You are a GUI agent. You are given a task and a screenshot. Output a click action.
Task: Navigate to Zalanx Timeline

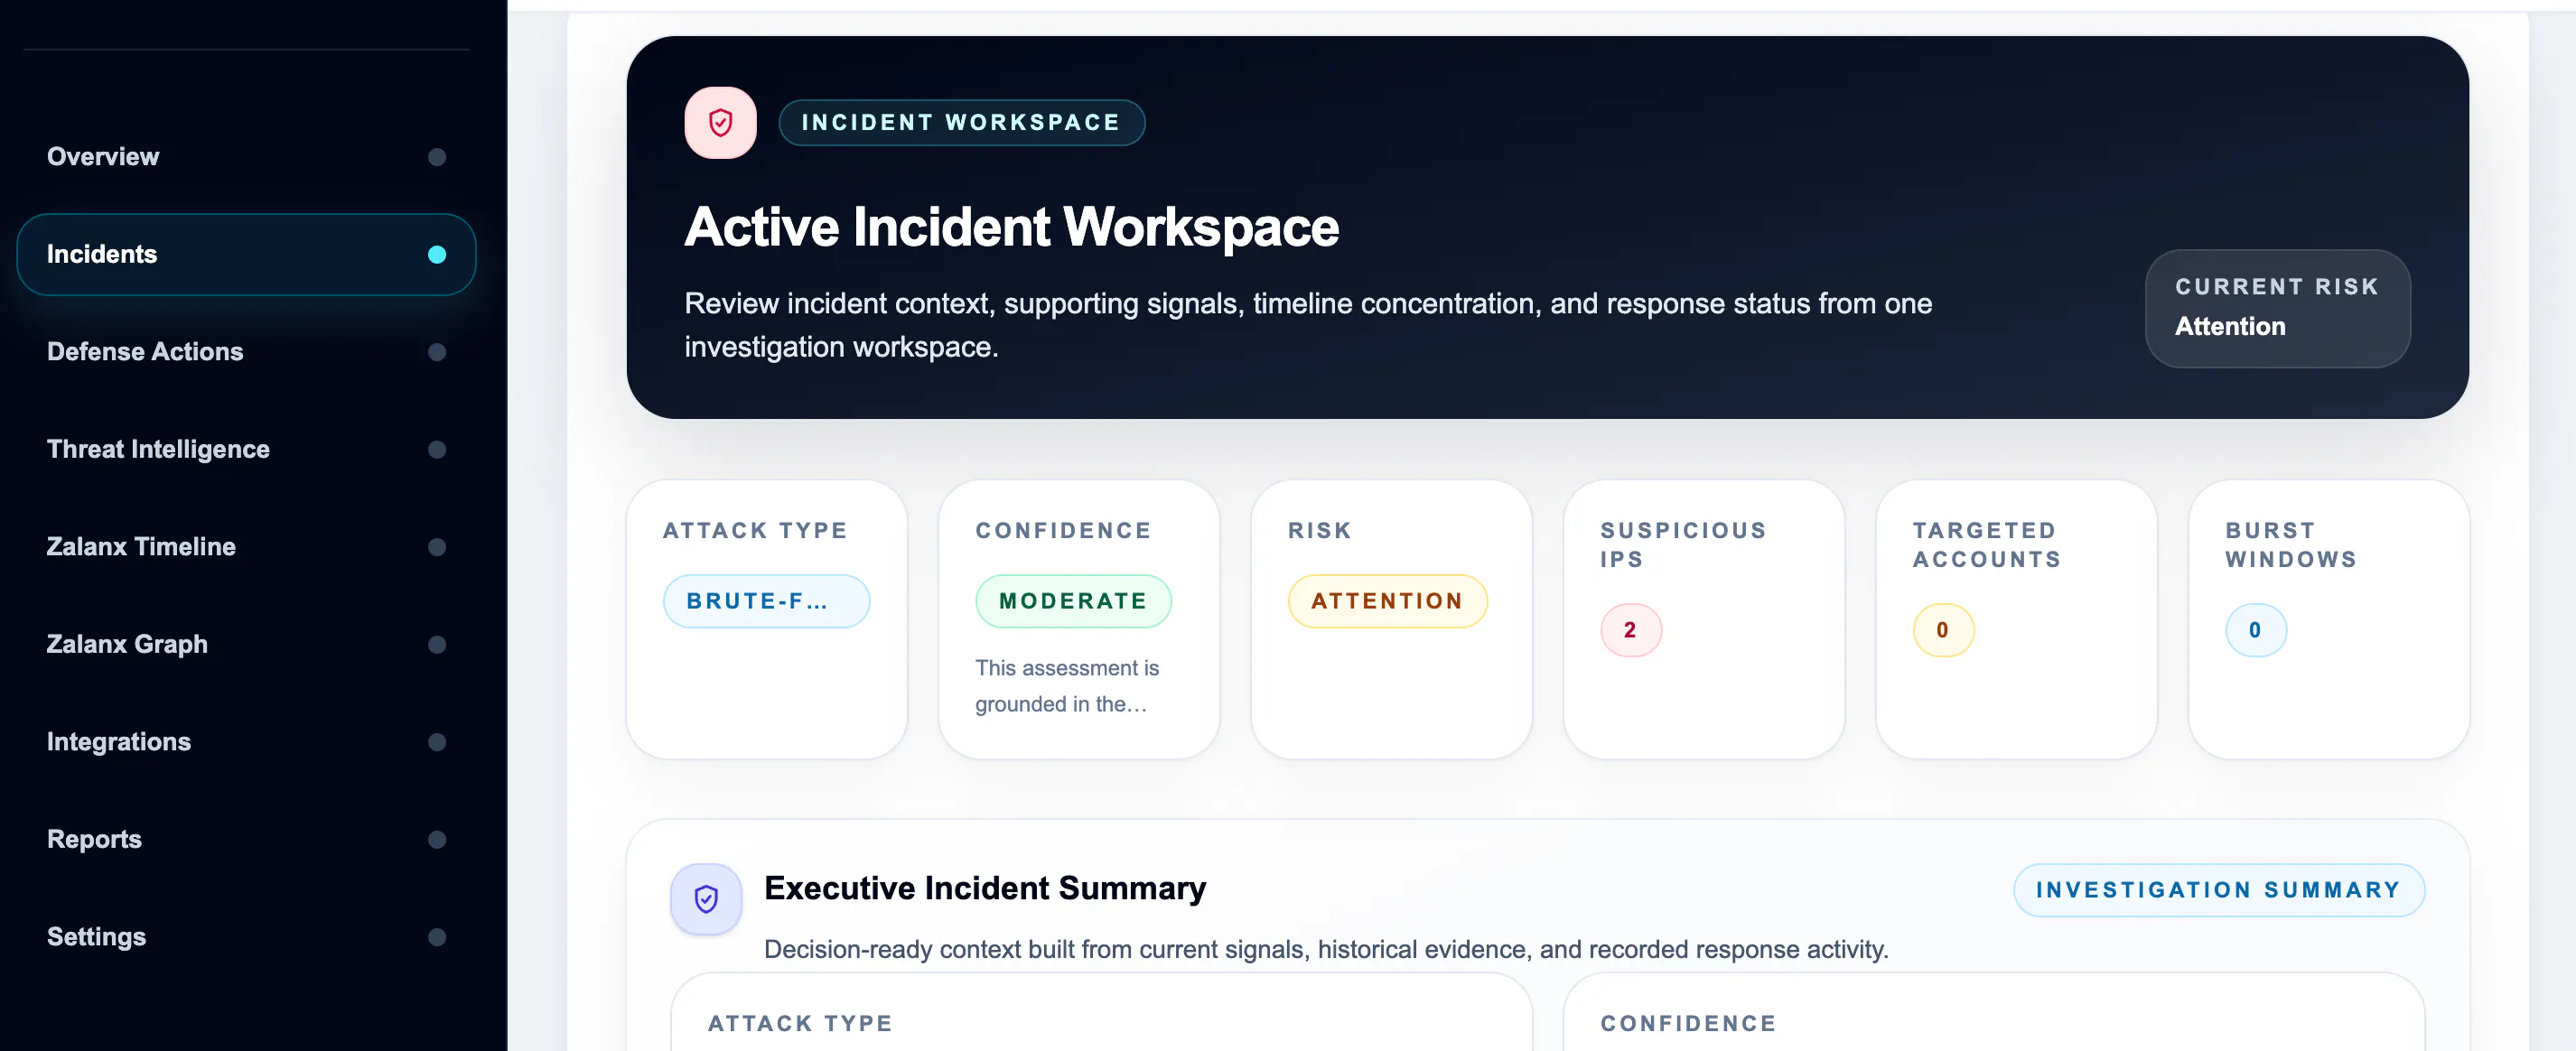coord(246,547)
